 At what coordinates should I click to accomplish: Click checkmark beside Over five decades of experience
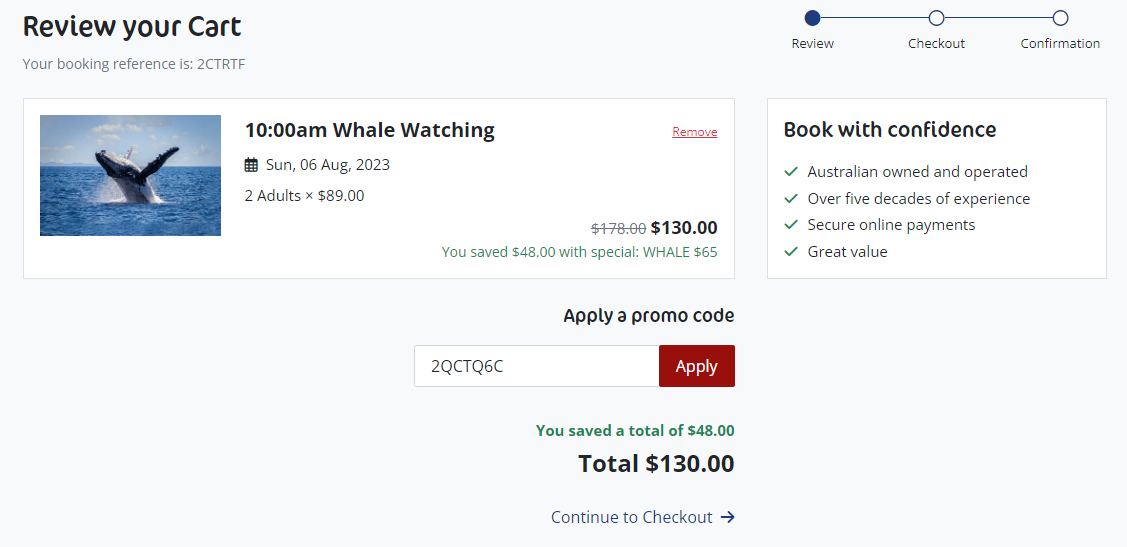click(791, 198)
